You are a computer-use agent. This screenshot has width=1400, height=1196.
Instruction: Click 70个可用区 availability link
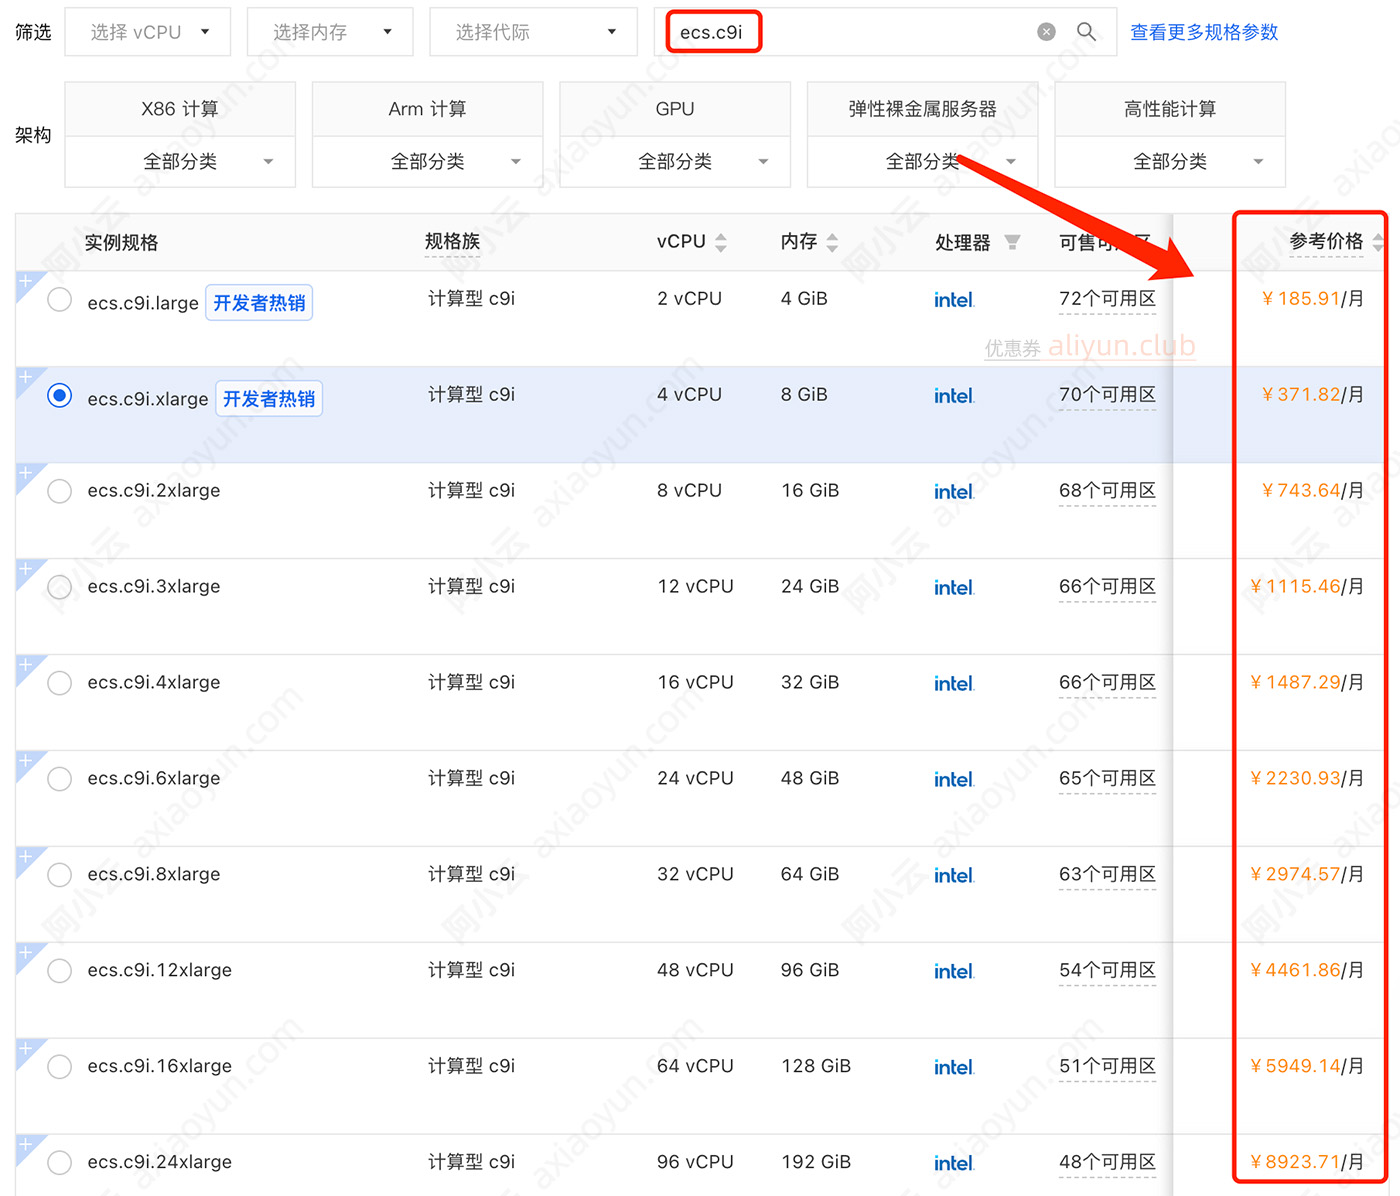[x=1107, y=395]
